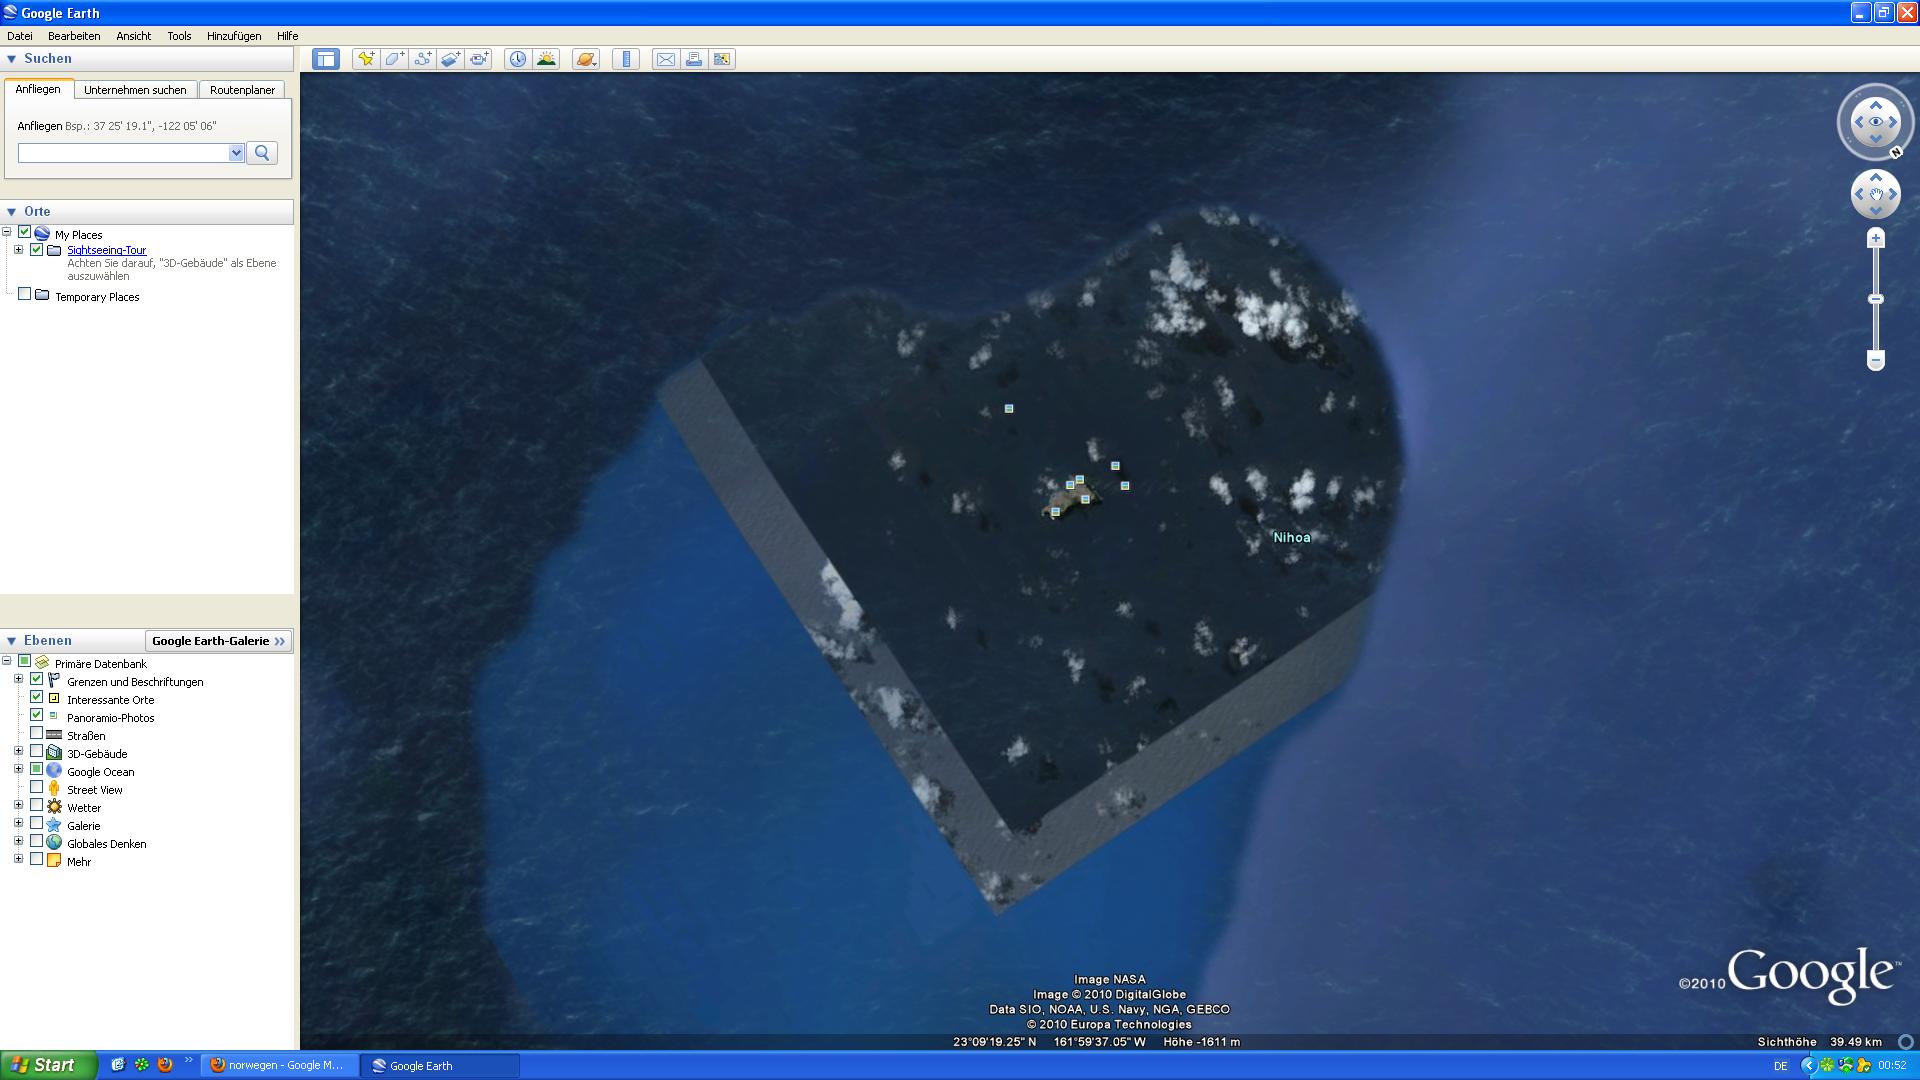Show historical imagery with the clock icon

(517, 59)
